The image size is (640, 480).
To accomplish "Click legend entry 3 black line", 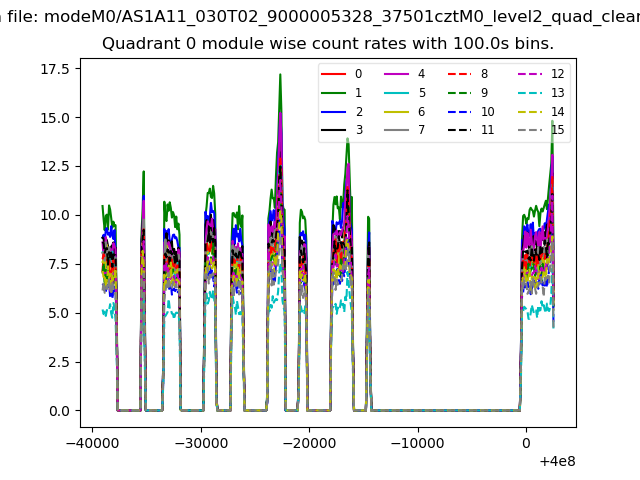I will click(333, 130).
